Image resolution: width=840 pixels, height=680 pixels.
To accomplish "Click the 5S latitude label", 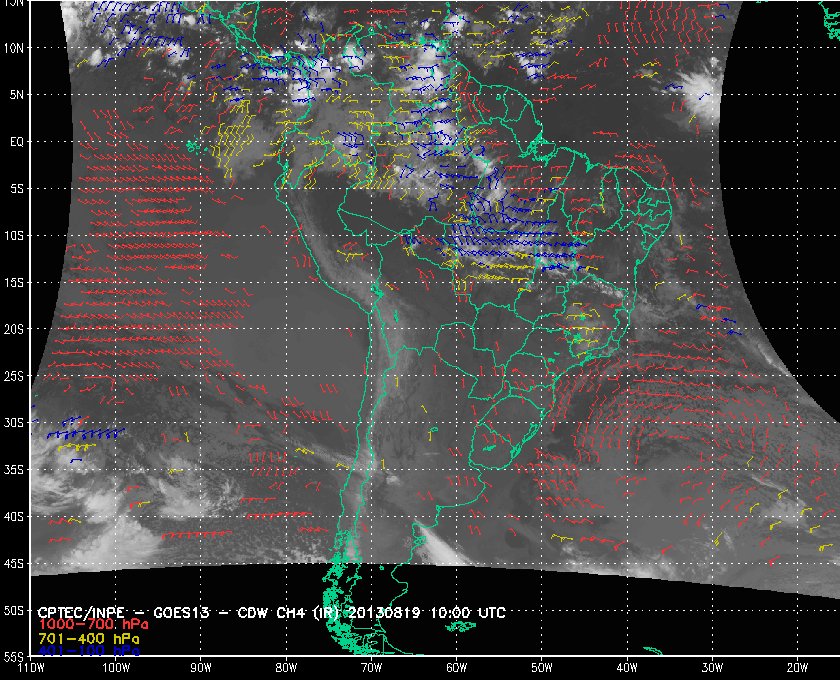I will coord(17,189).
